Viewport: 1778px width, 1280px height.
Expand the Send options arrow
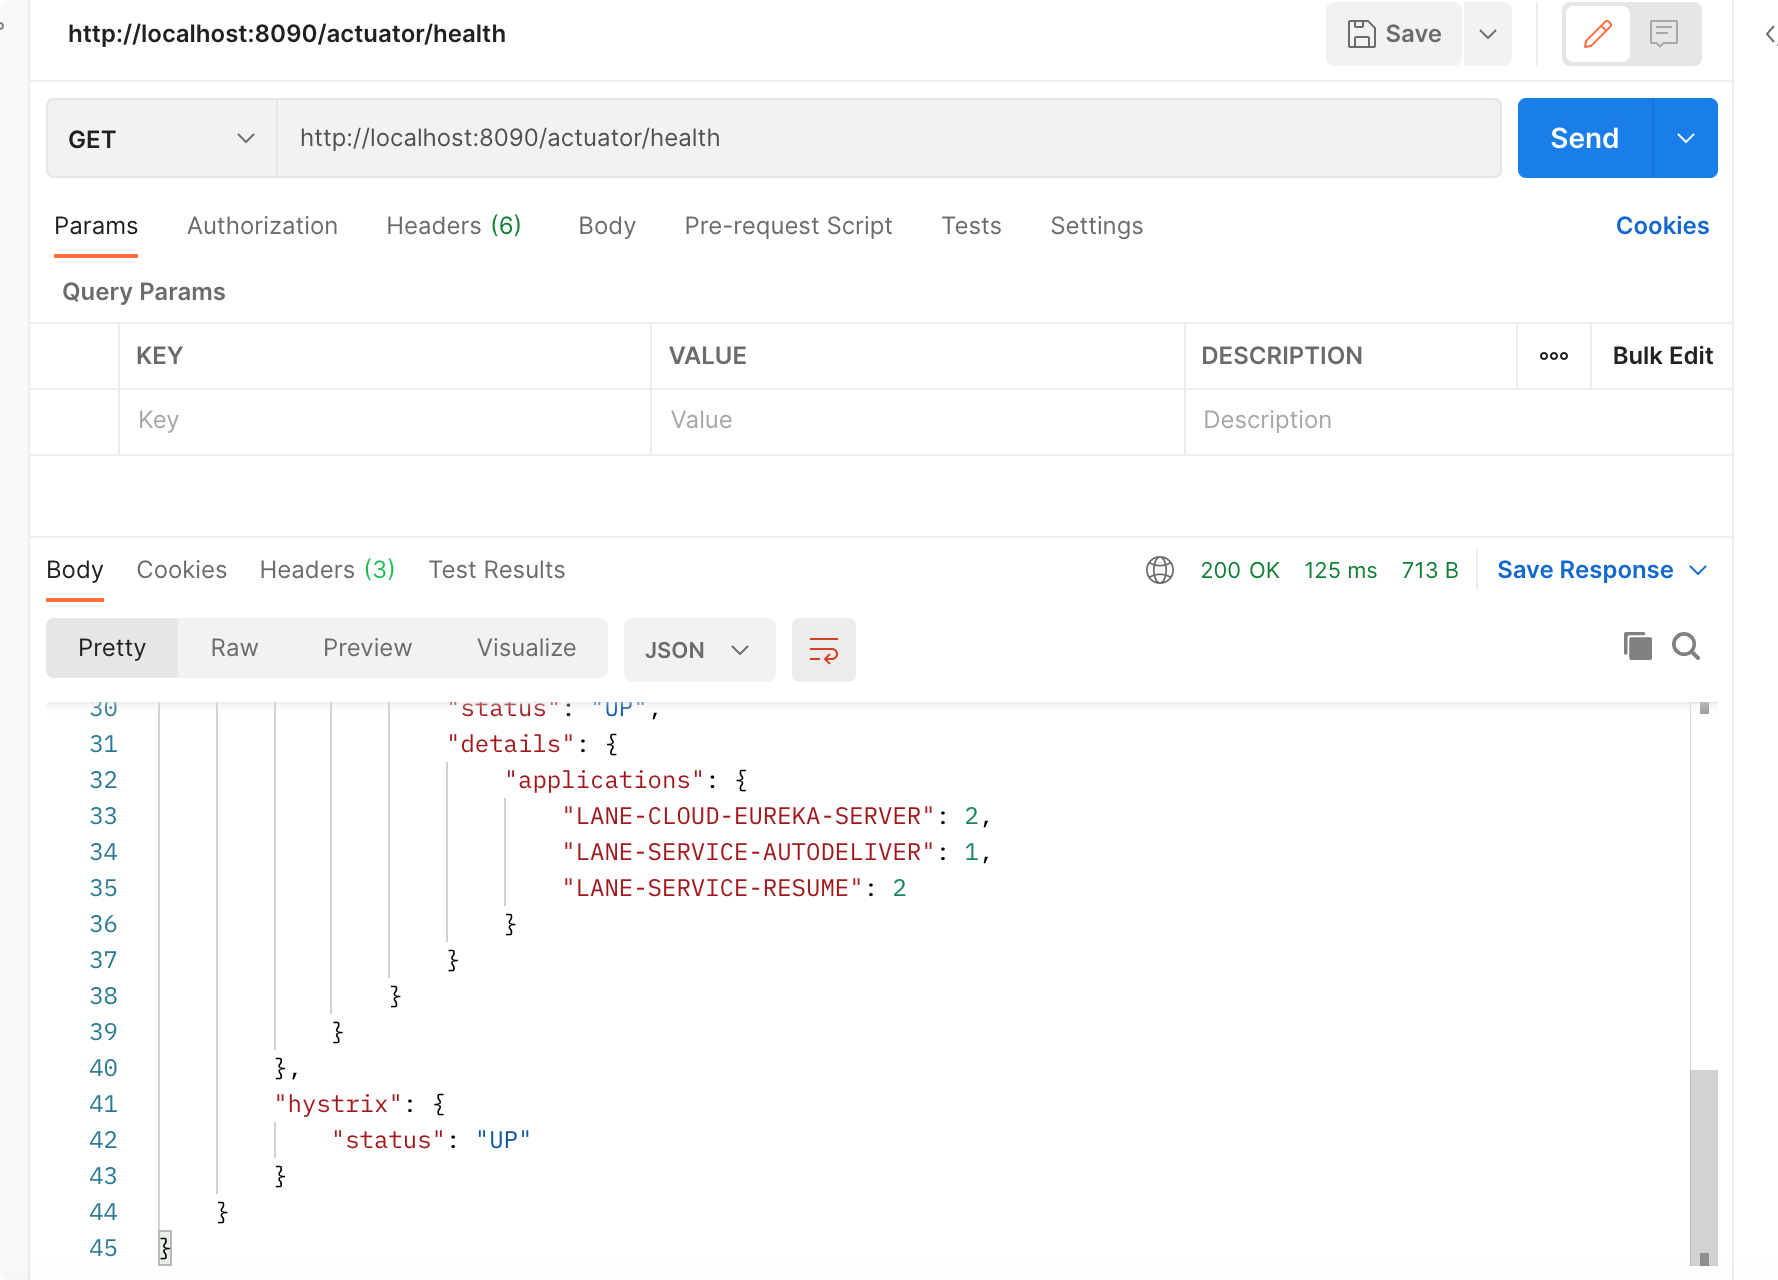[1686, 138]
